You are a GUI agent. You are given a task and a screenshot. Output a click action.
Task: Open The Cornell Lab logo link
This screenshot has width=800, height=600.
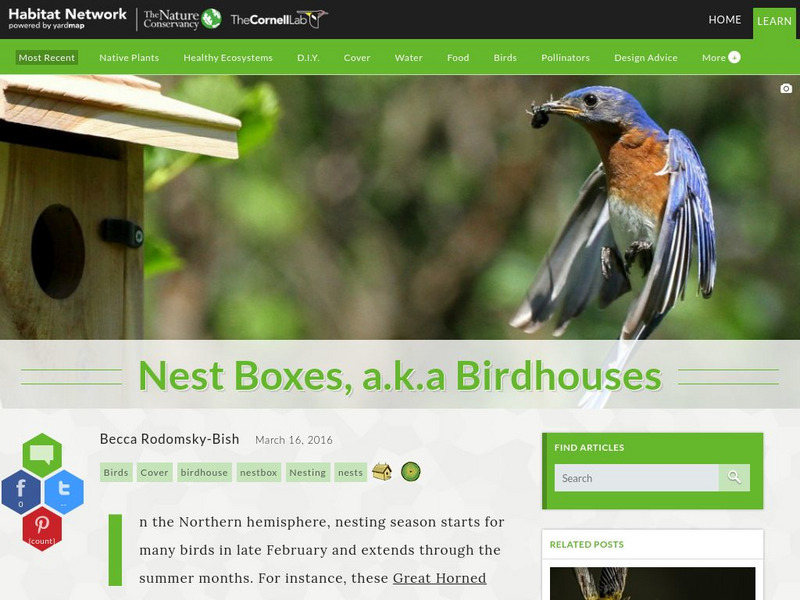coord(279,19)
